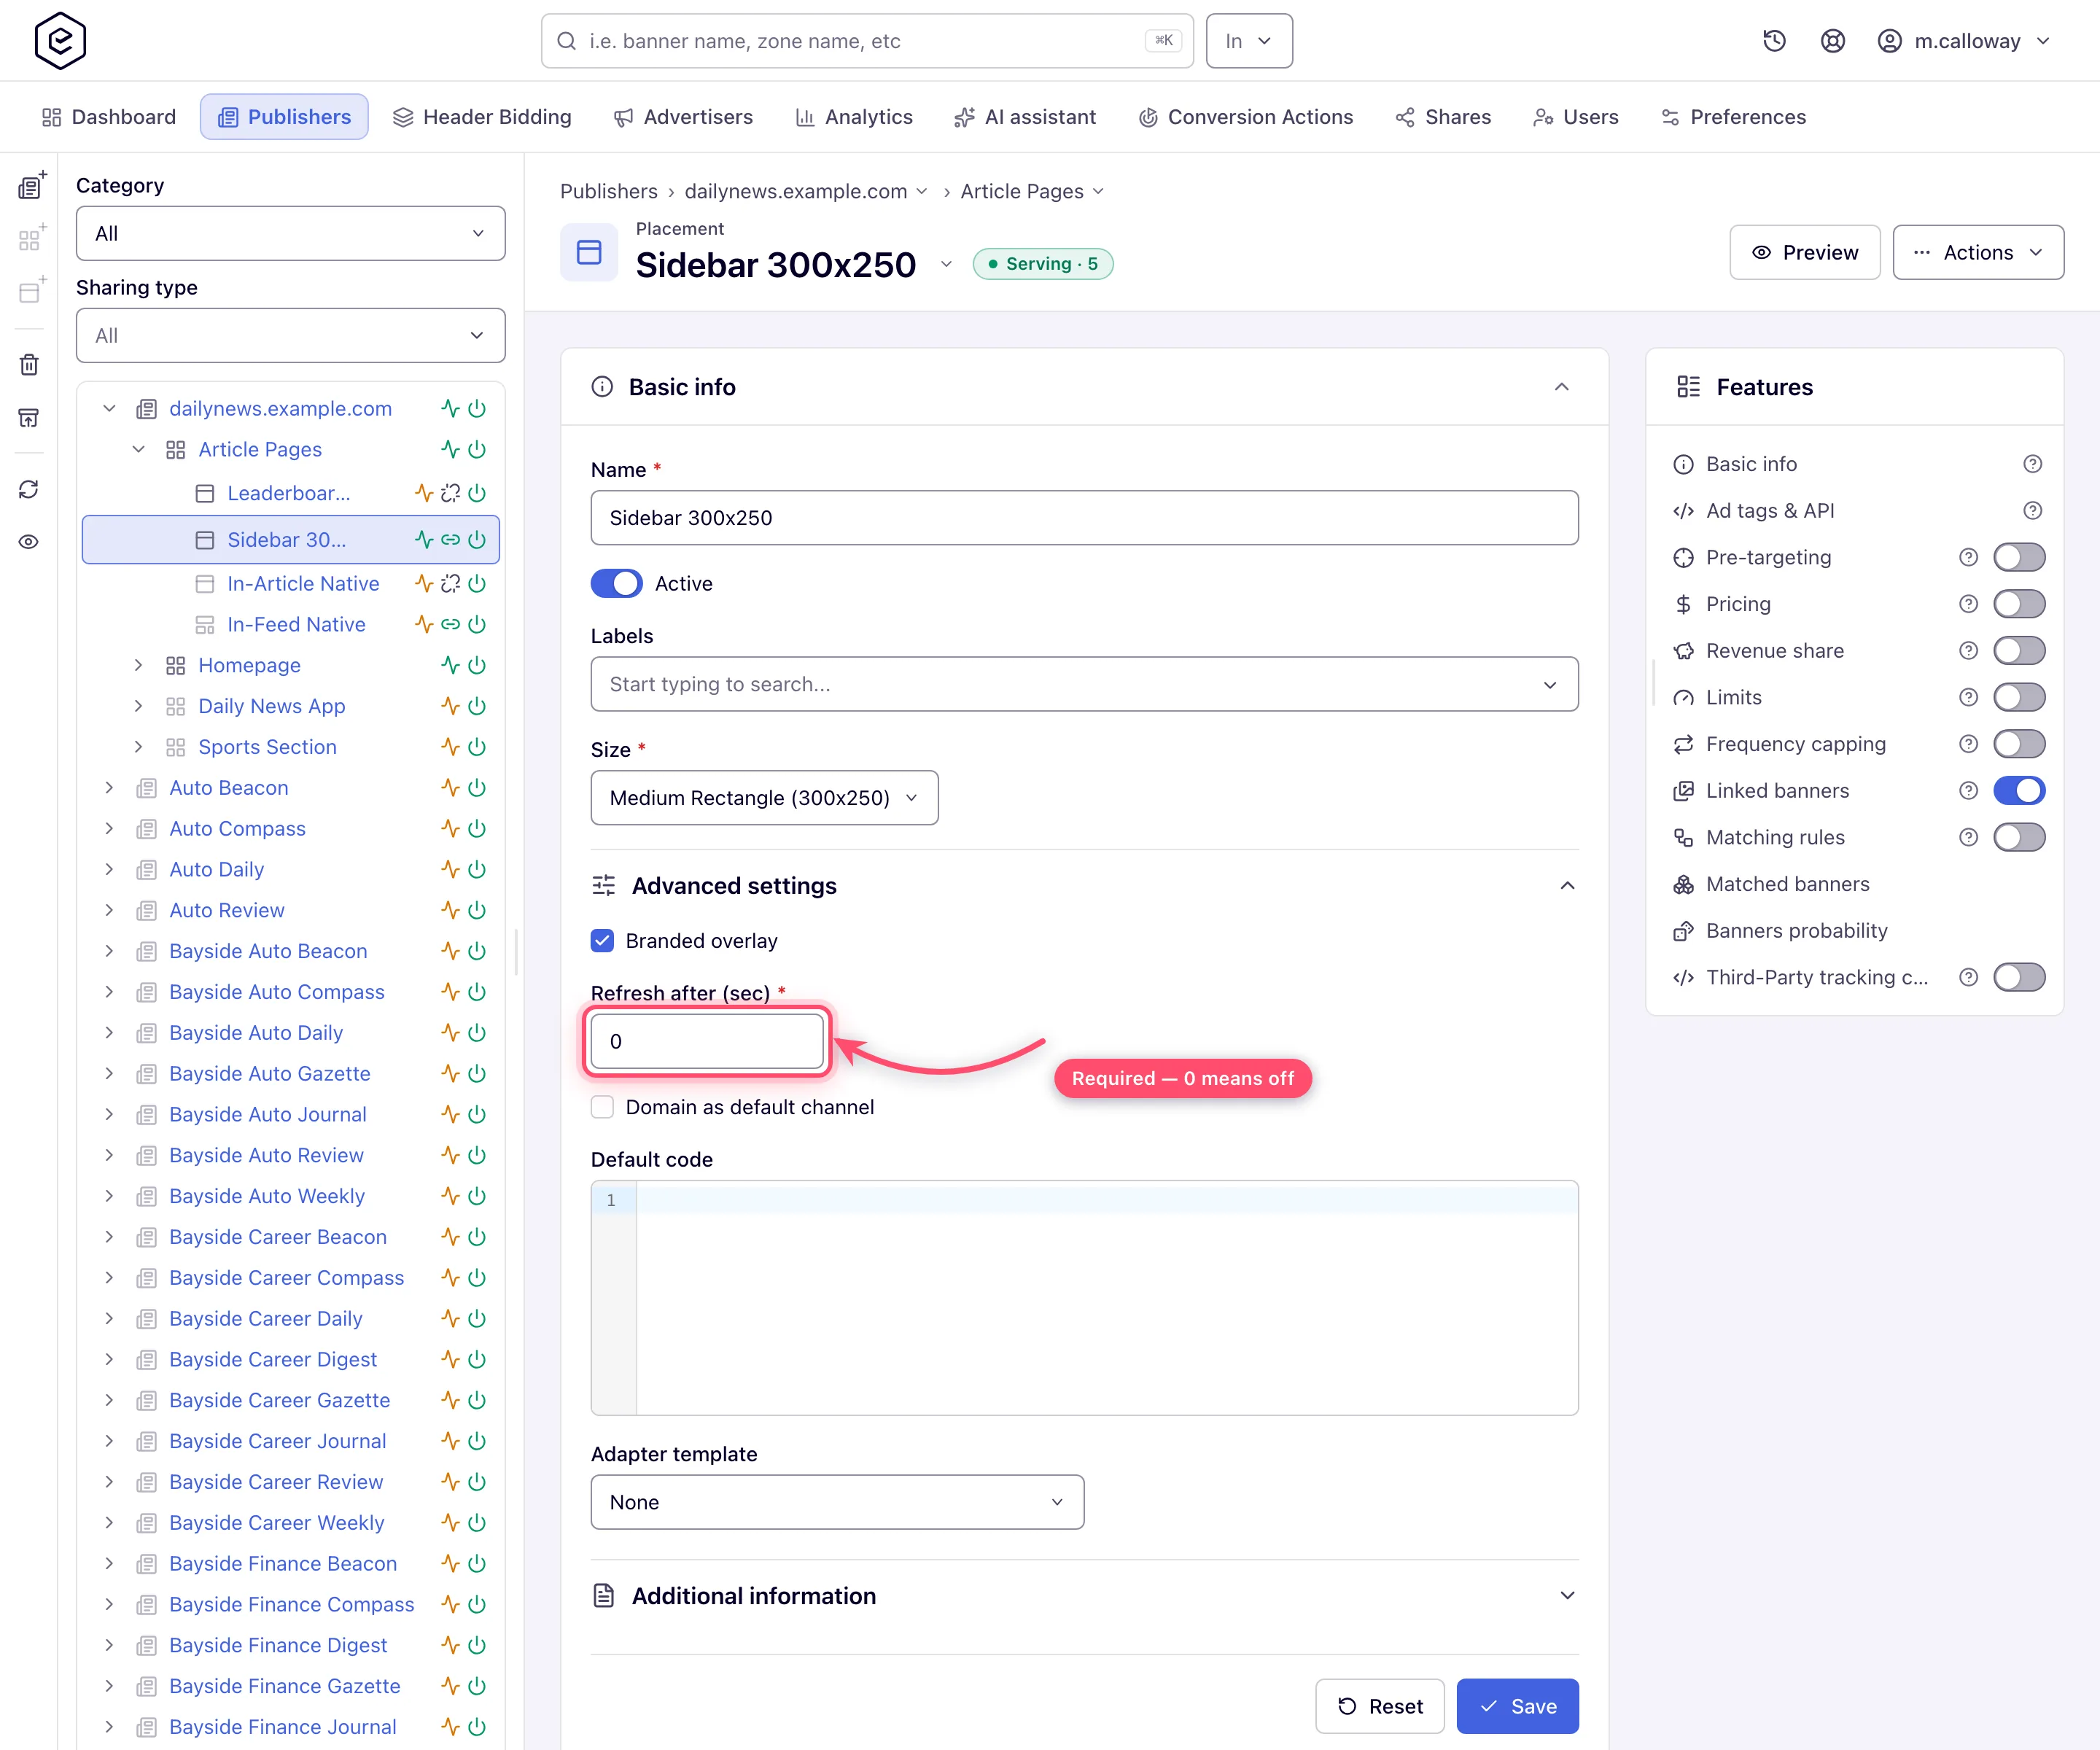The height and width of the screenshot is (1750, 2100).
Task: Open the Size dropdown Medium Rectangle
Action: pos(764,798)
